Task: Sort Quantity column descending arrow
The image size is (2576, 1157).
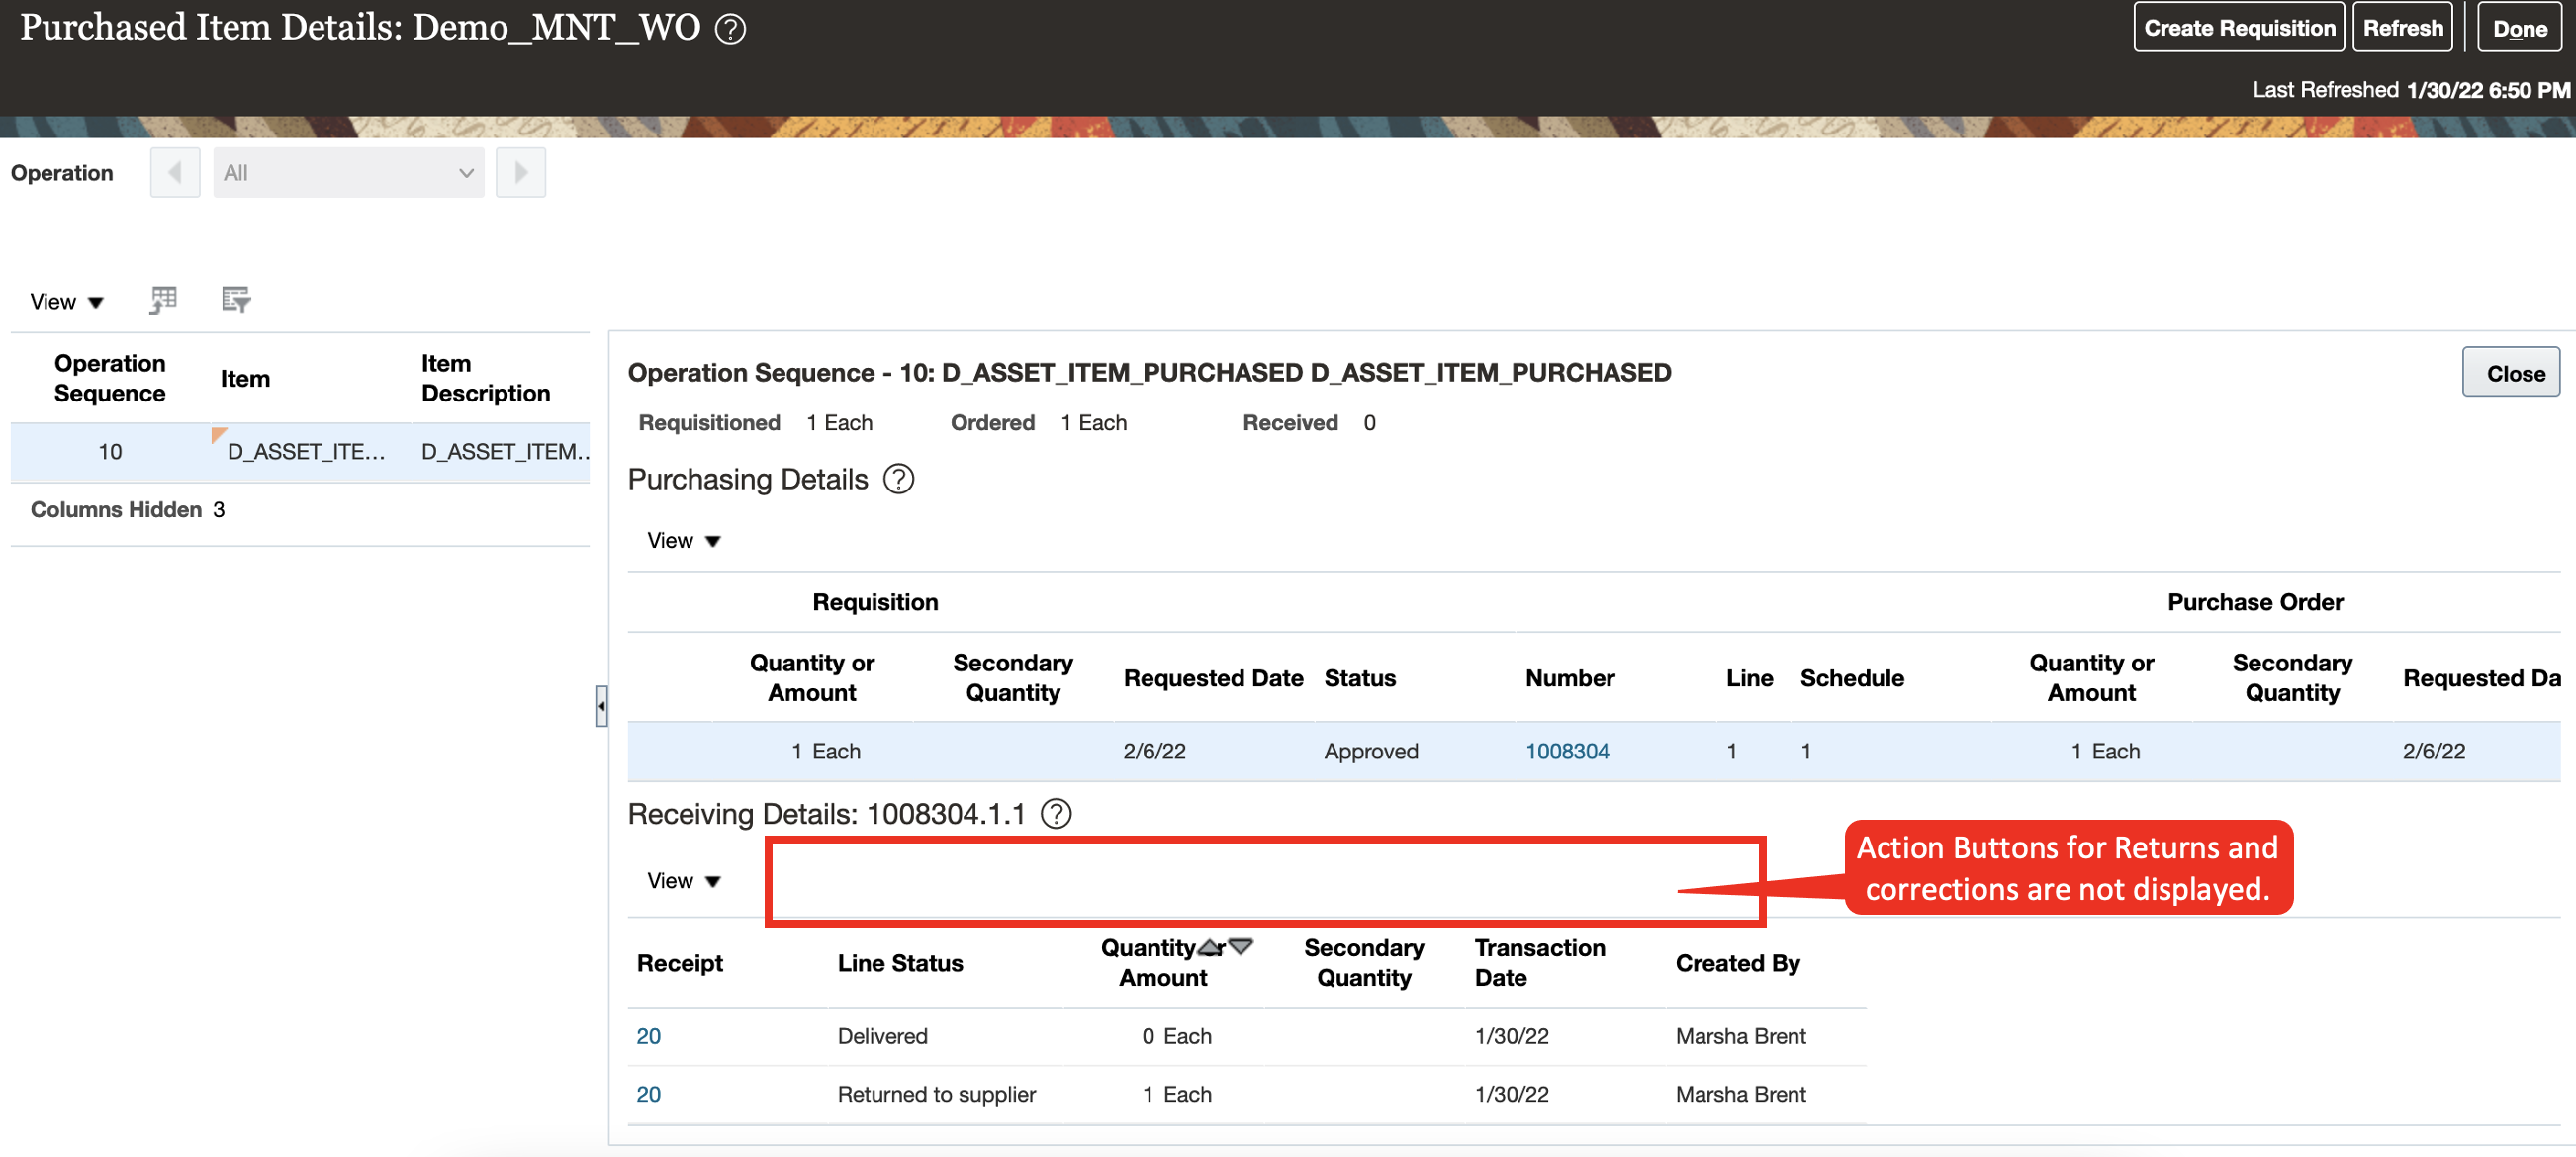Action: [1241, 946]
